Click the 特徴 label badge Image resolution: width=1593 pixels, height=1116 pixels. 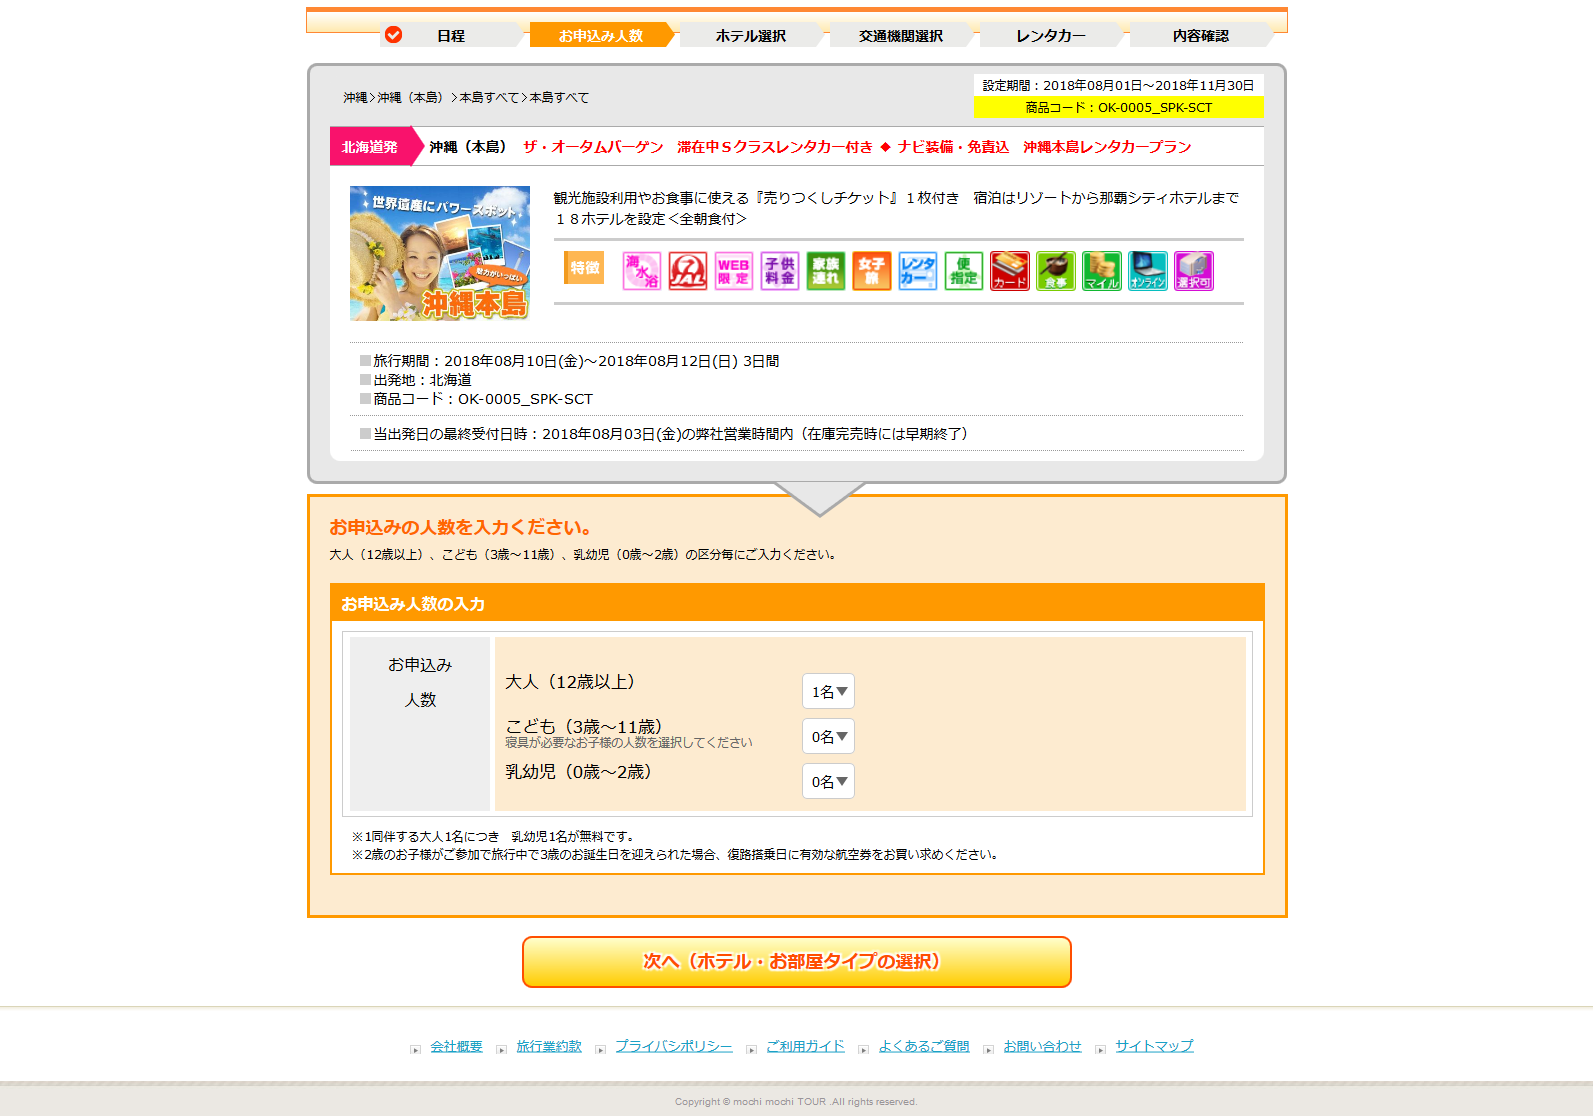click(585, 268)
